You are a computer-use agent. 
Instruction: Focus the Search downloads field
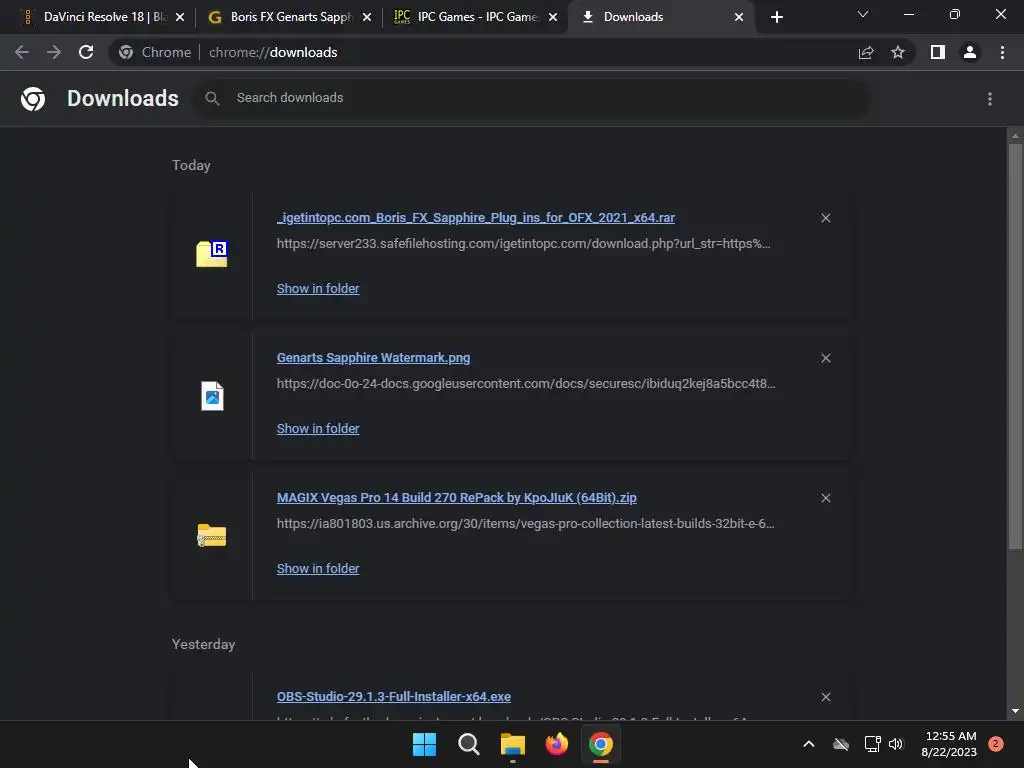coord(531,98)
